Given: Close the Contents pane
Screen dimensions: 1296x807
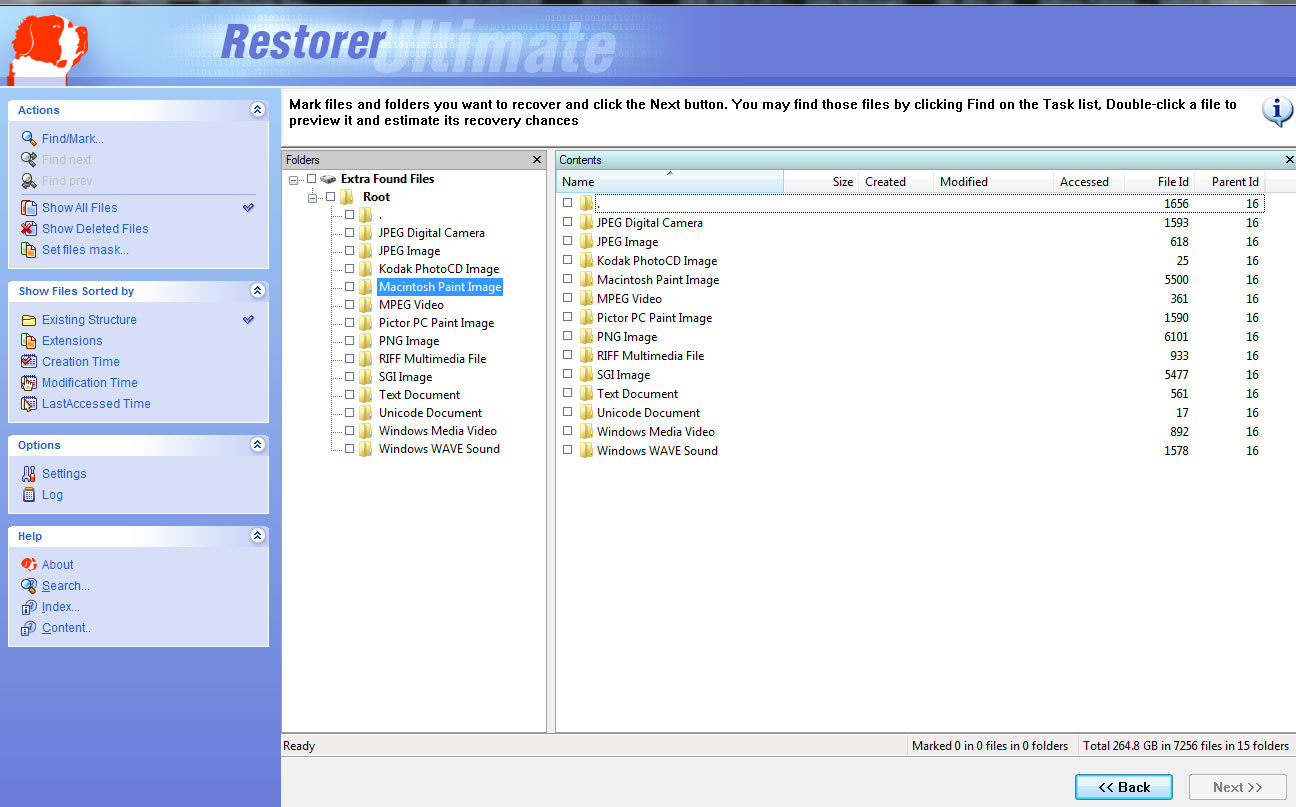Looking at the screenshot, I should (x=1288, y=160).
